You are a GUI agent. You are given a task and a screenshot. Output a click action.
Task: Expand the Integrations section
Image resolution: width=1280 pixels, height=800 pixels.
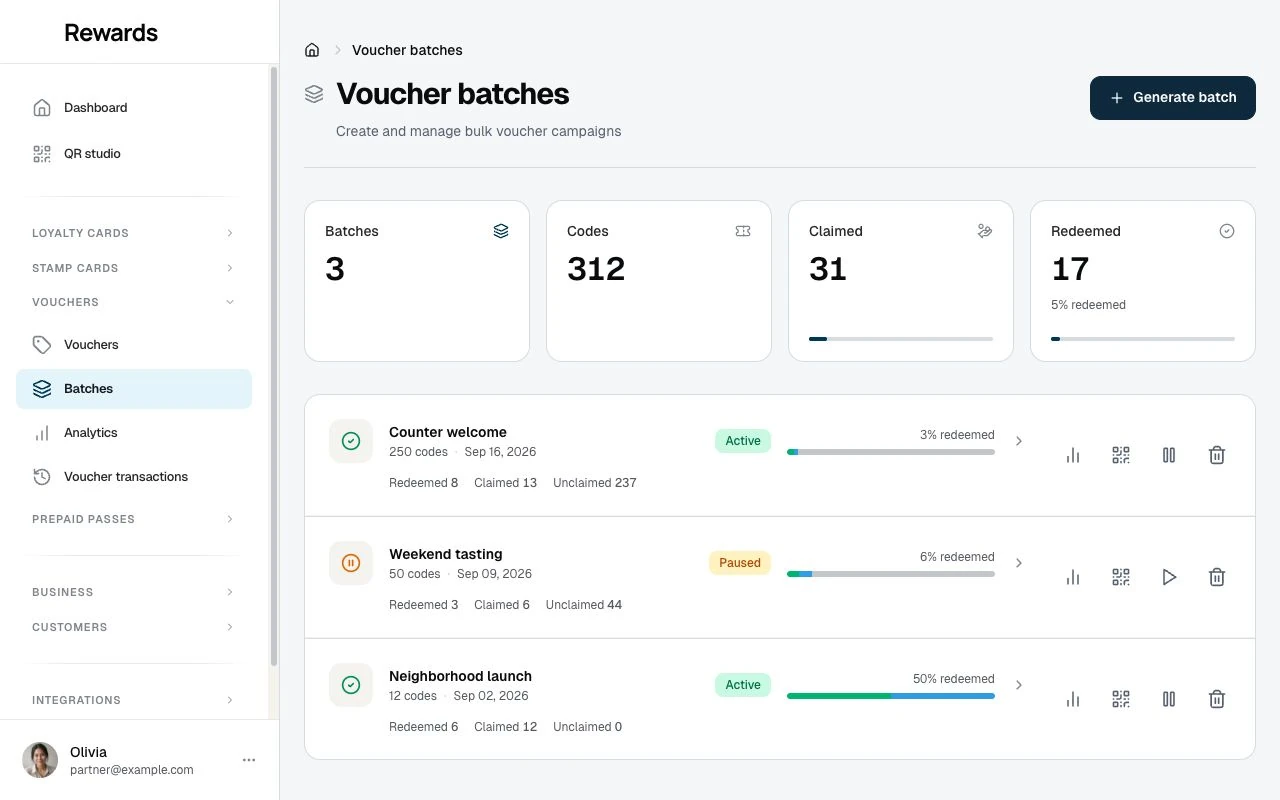coord(134,700)
